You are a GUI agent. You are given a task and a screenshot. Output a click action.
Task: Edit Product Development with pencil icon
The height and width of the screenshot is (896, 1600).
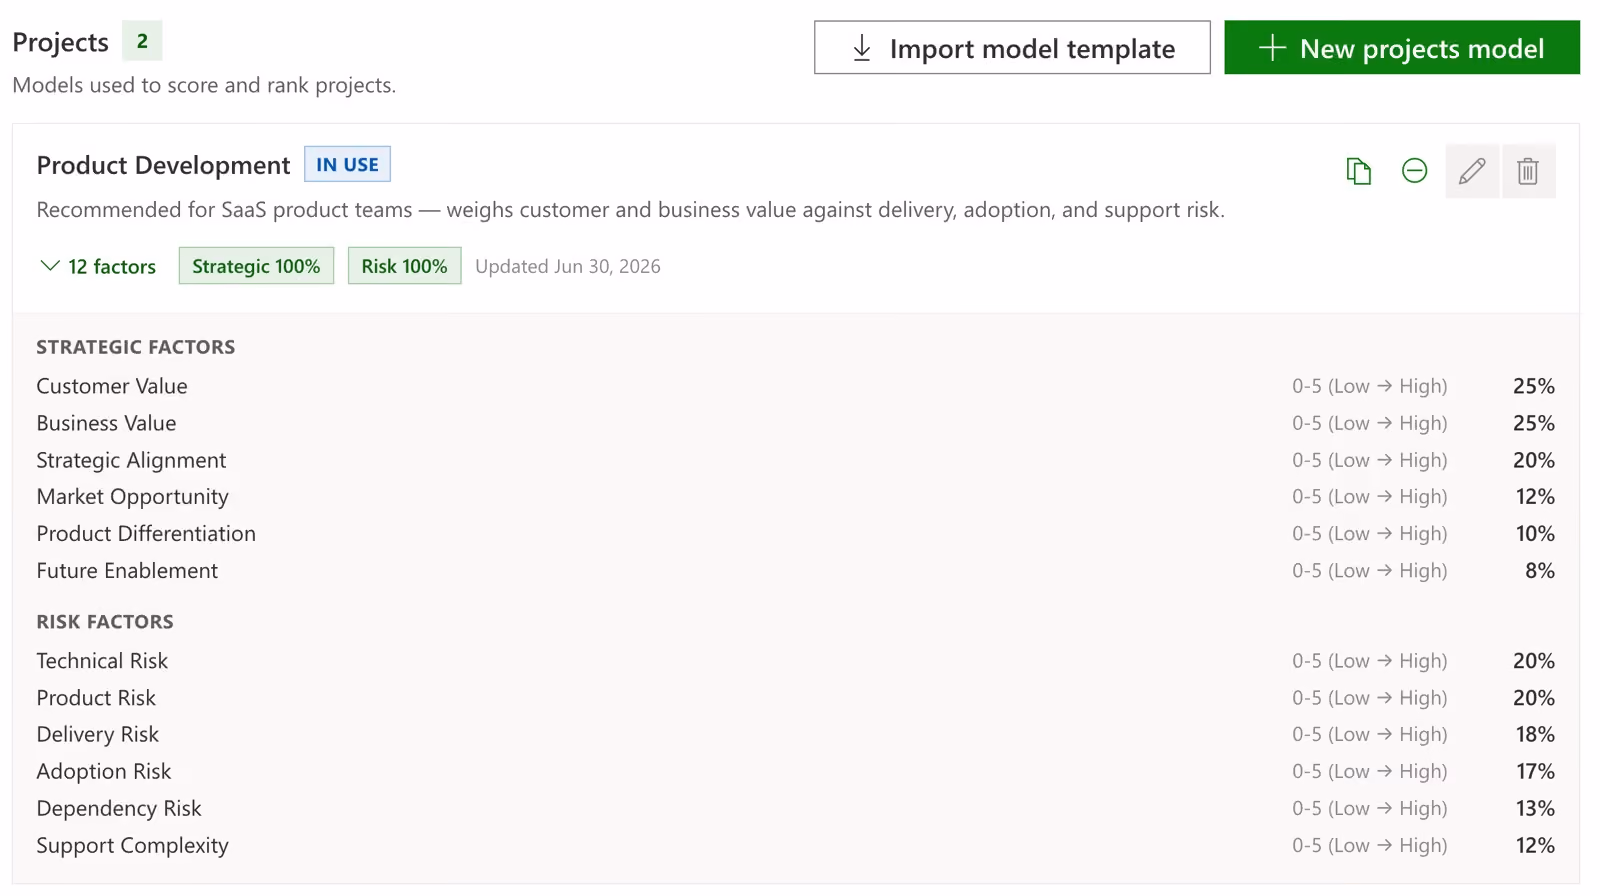tap(1472, 171)
